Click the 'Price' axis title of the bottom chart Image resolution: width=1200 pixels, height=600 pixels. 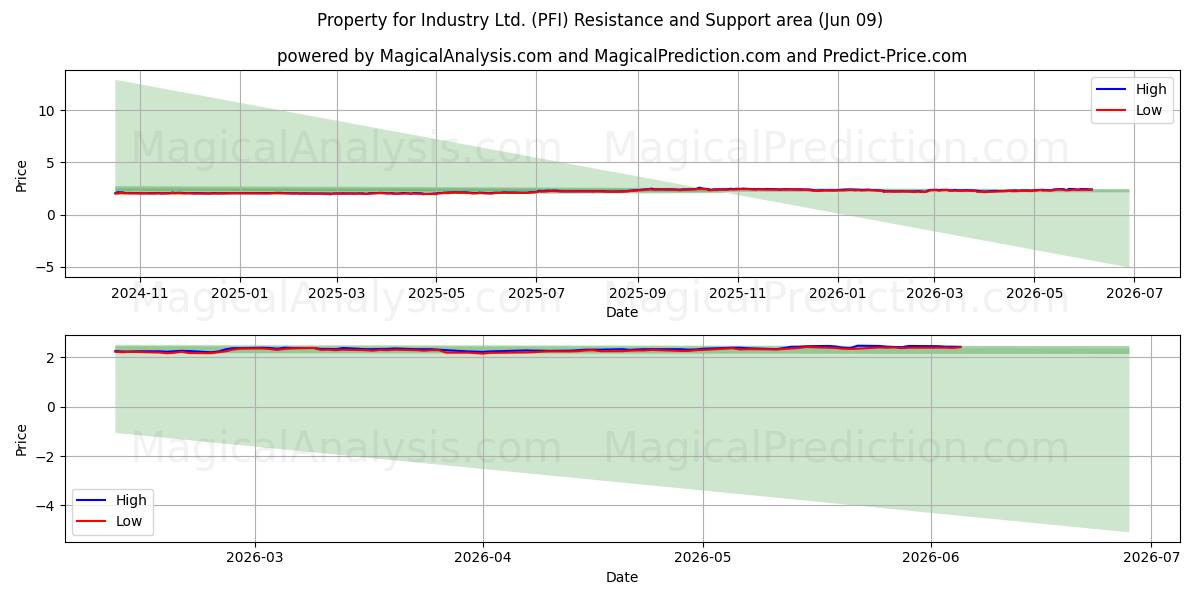22,438
